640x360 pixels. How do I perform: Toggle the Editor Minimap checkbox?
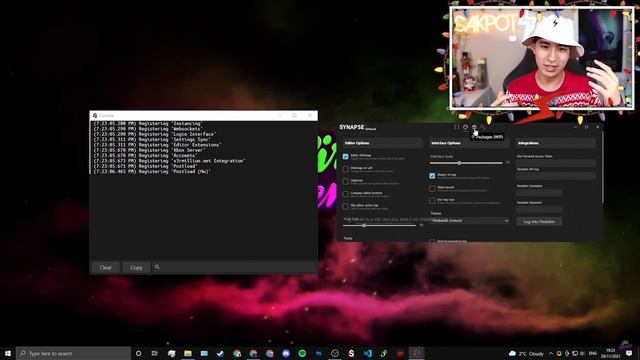pyautogui.click(x=345, y=156)
